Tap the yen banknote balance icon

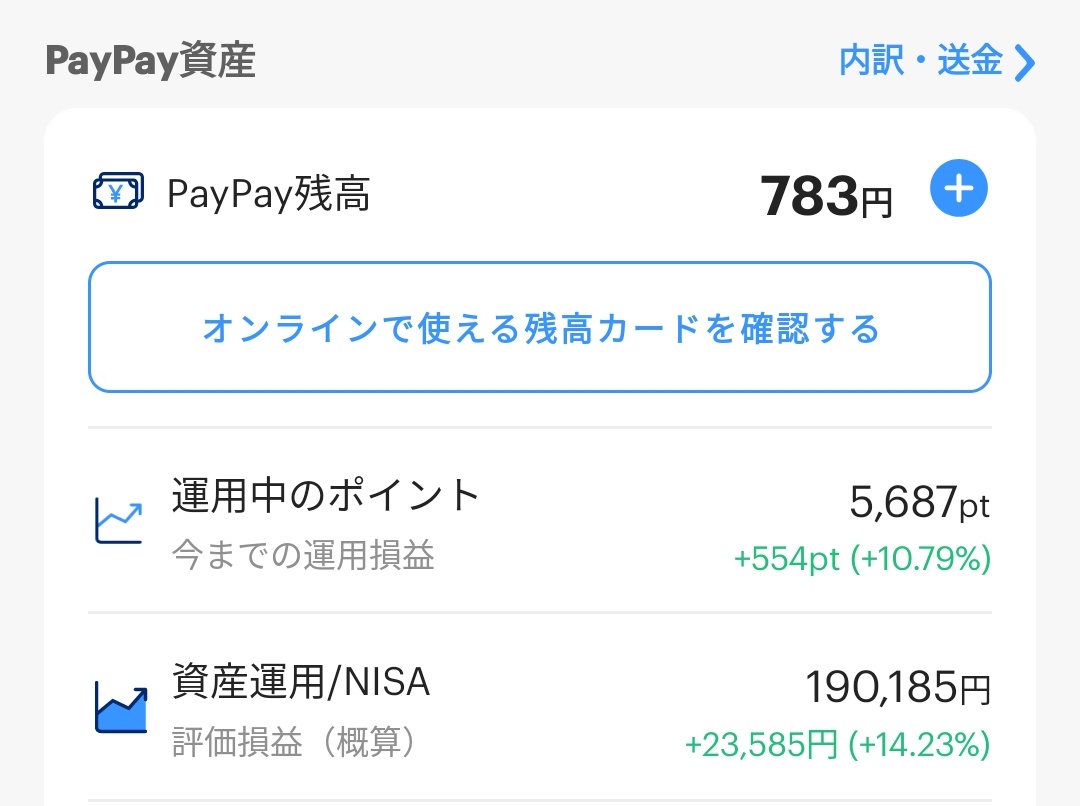(118, 191)
